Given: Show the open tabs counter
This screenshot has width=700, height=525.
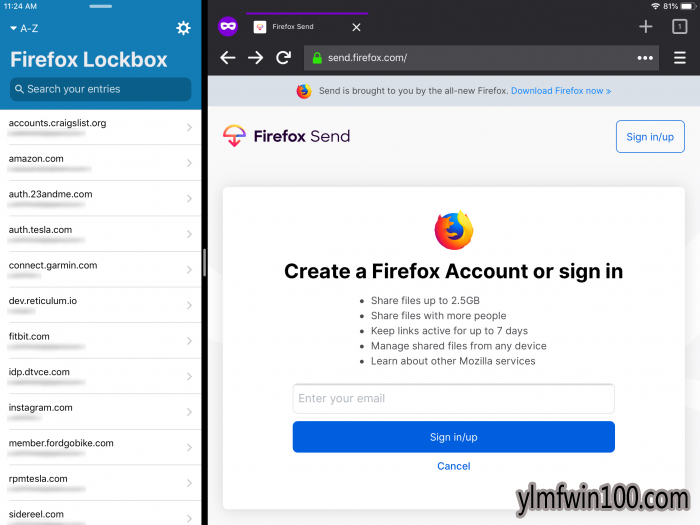Looking at the screenshot, I should pos(679,27).
